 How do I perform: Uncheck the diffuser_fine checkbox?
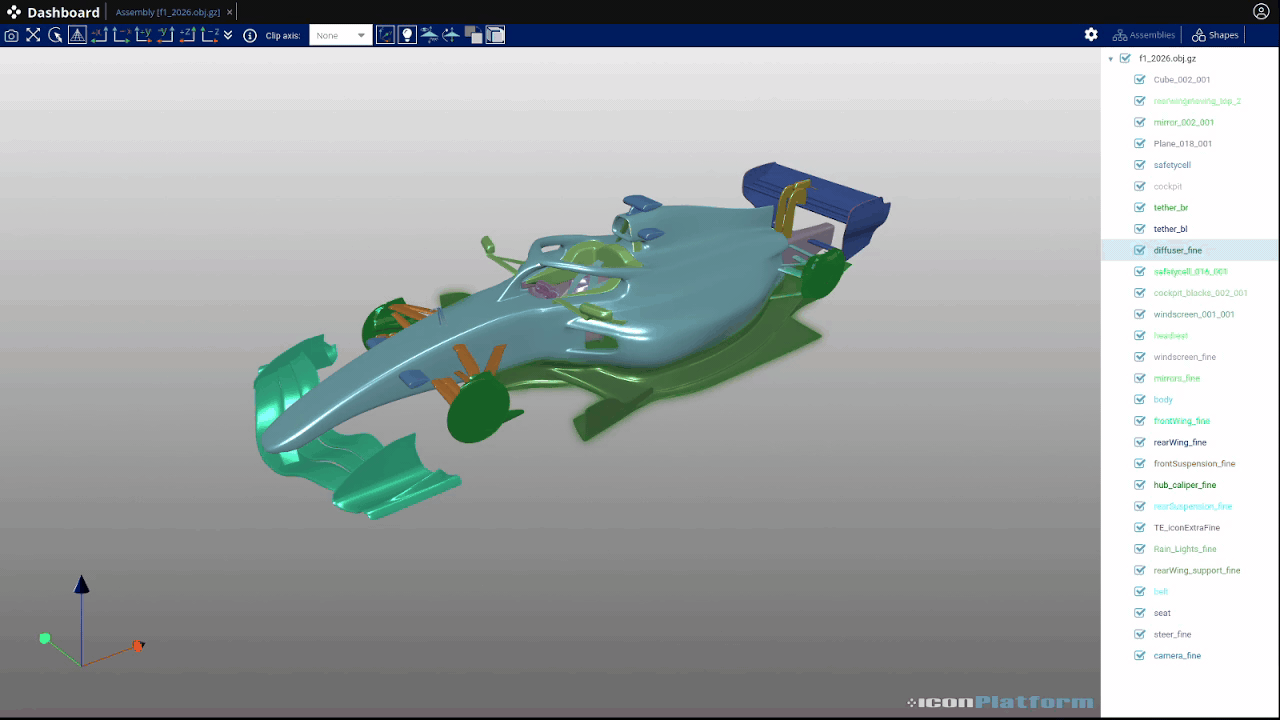pos(1140,250)
